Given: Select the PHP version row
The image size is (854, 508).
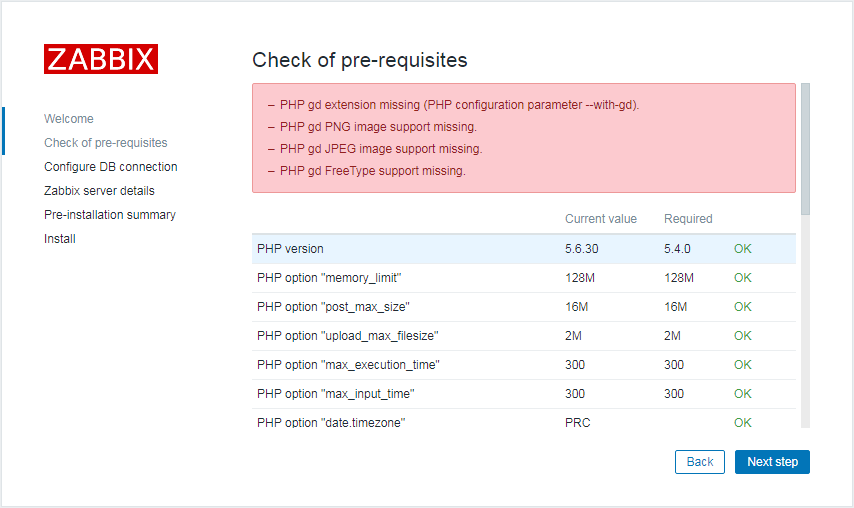Looking at the screenshot, I should (x=523, y=249).
